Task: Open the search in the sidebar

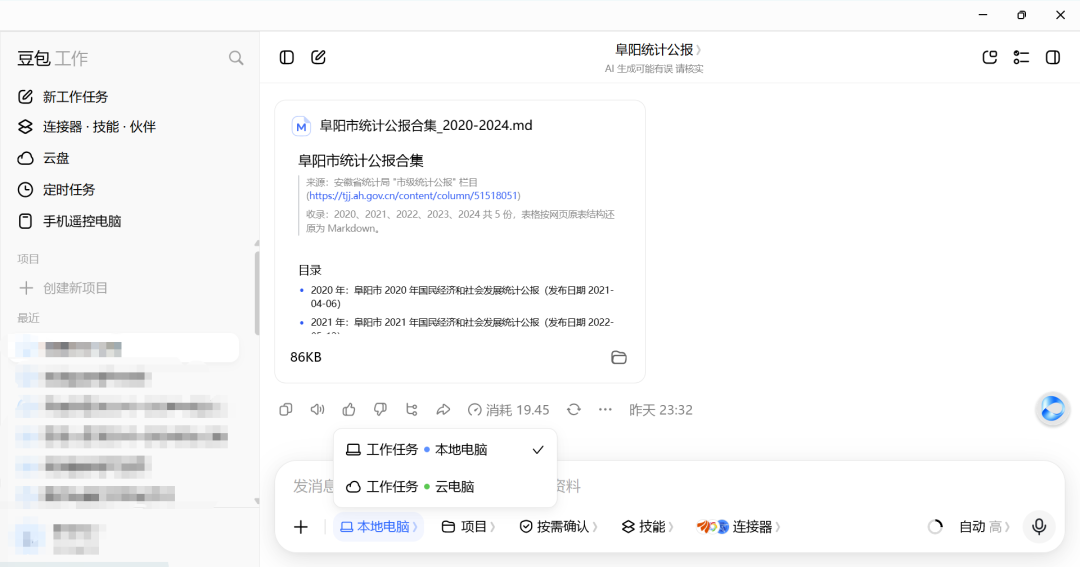Action: point(236,58)
